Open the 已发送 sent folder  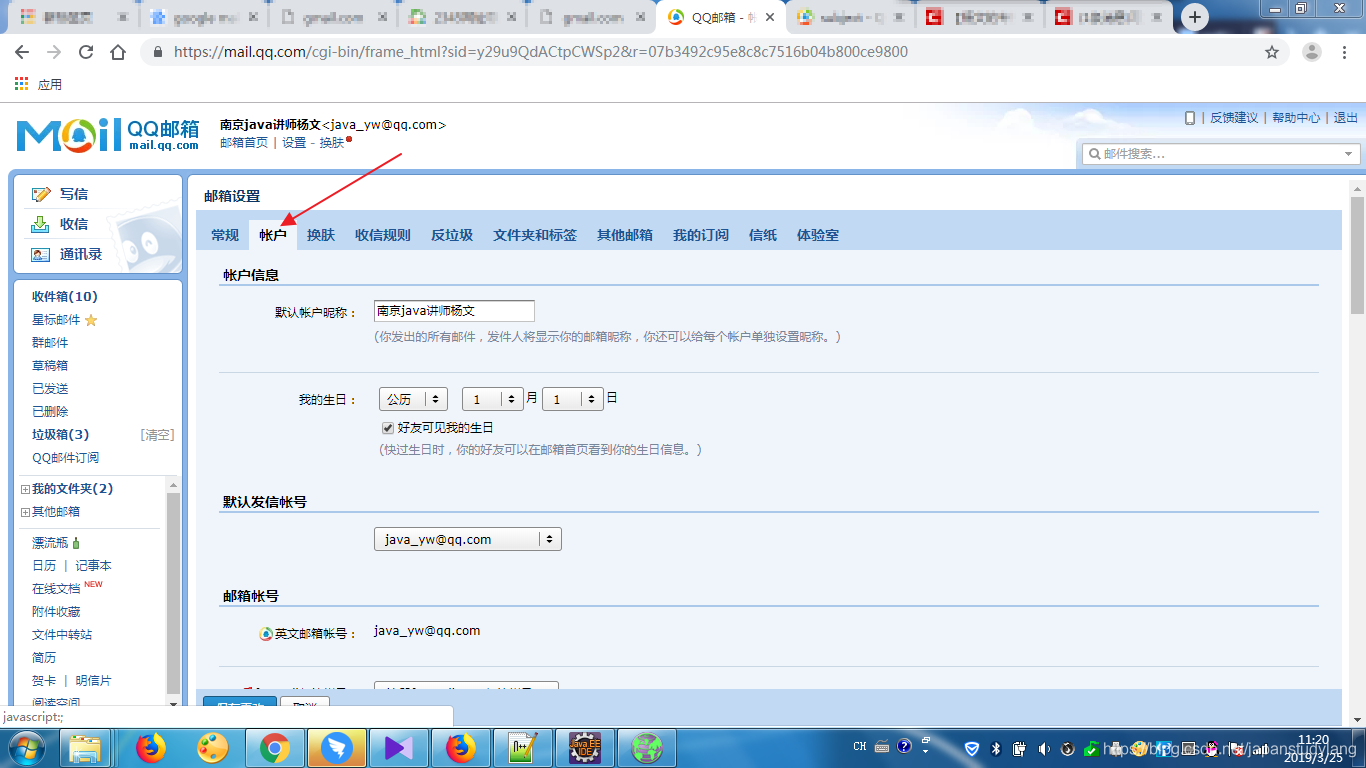(50, 389)
